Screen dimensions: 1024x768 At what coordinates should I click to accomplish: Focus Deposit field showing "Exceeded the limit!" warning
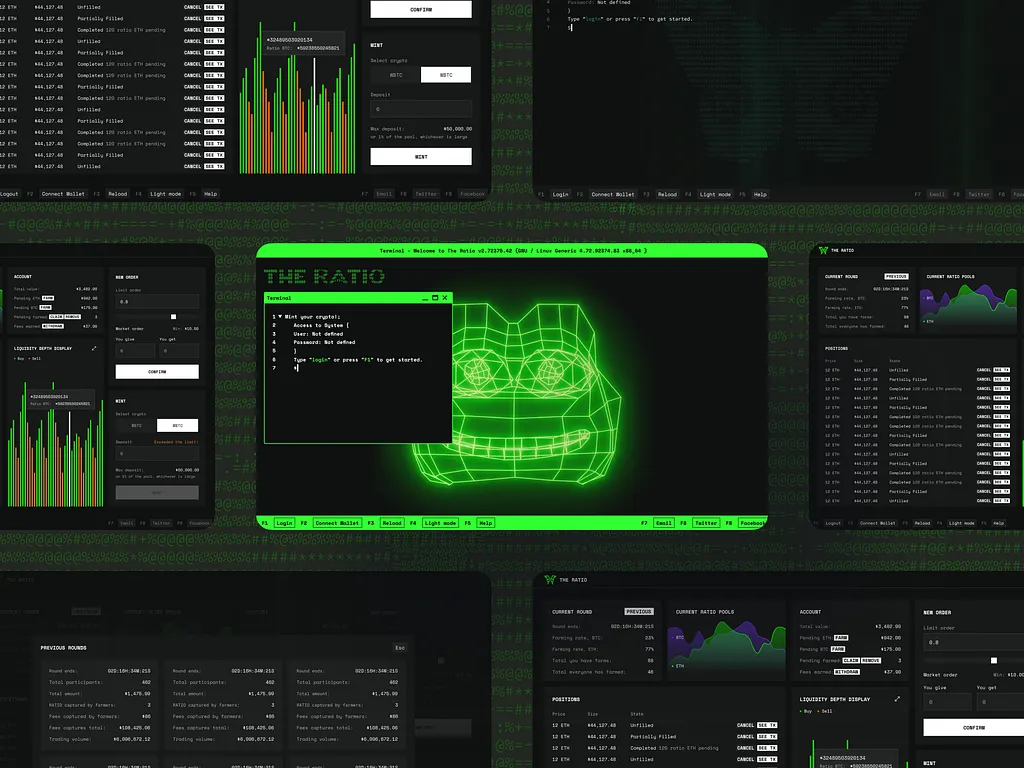[x=157, y=454]
